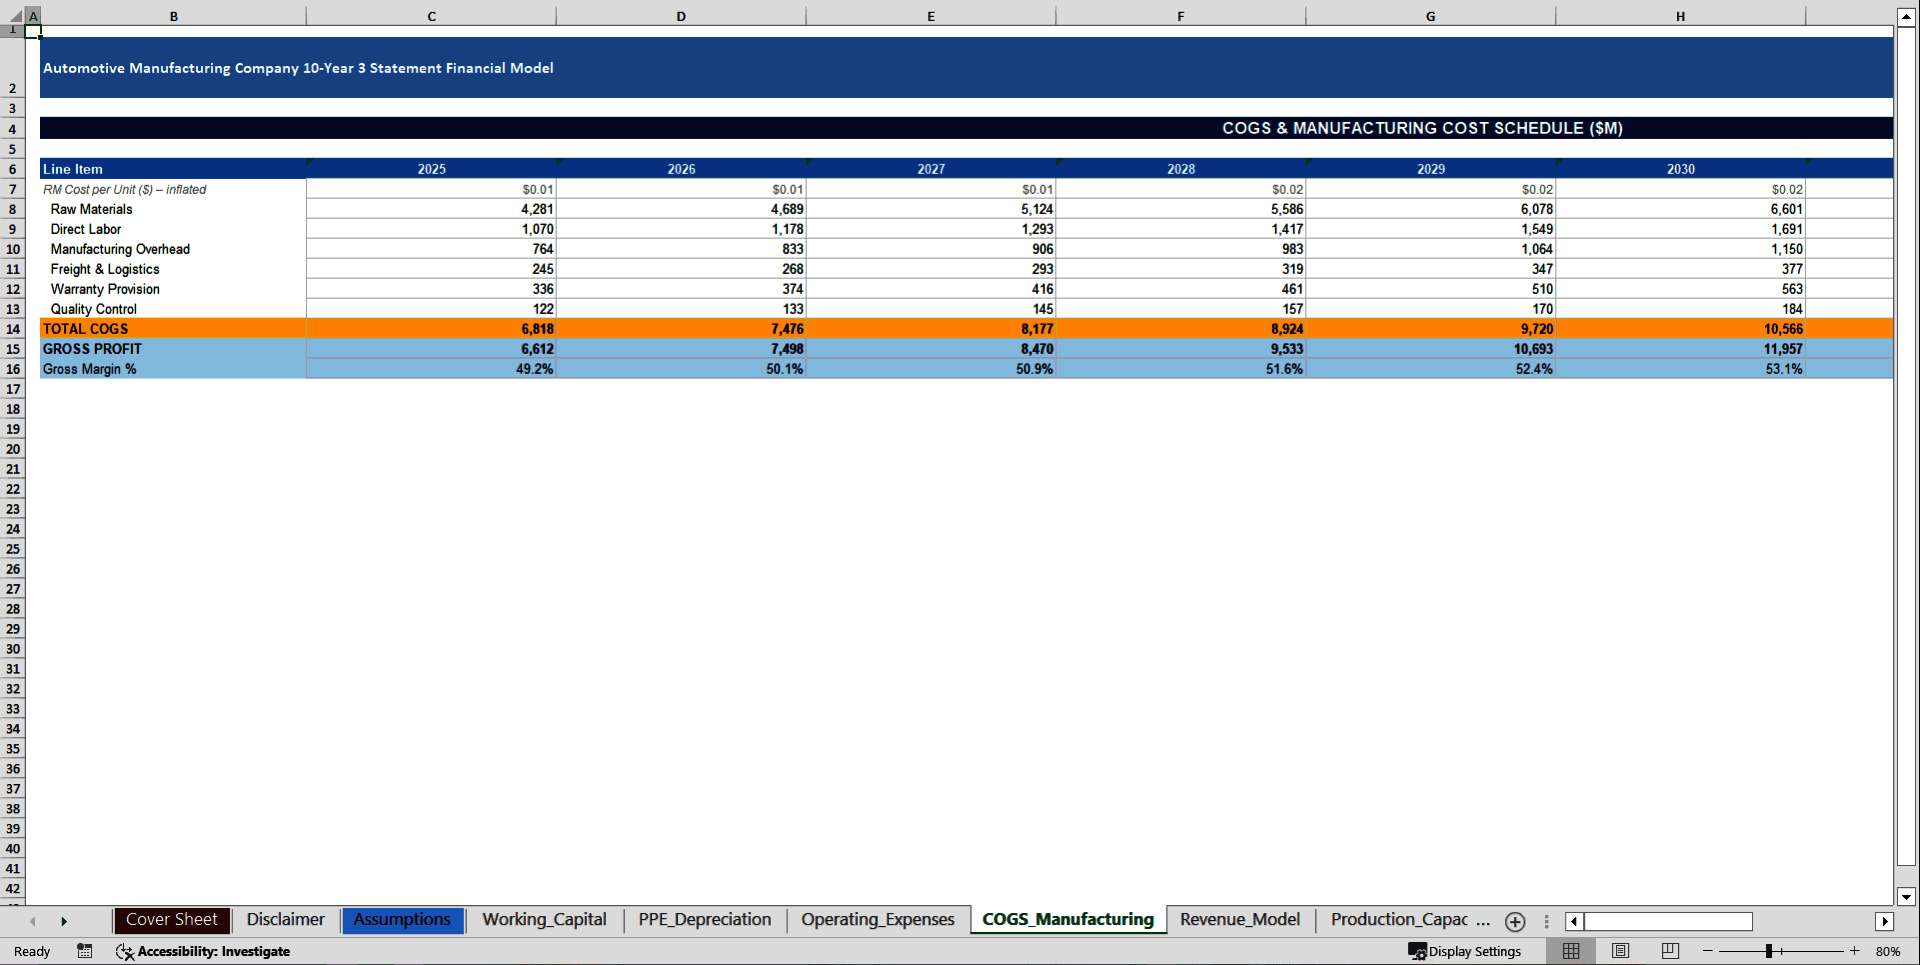The height and width of the screenshot is (965, 1920).
Task: Switch to the Revenue_Model sheet tab
Action: coord(1239,920)
